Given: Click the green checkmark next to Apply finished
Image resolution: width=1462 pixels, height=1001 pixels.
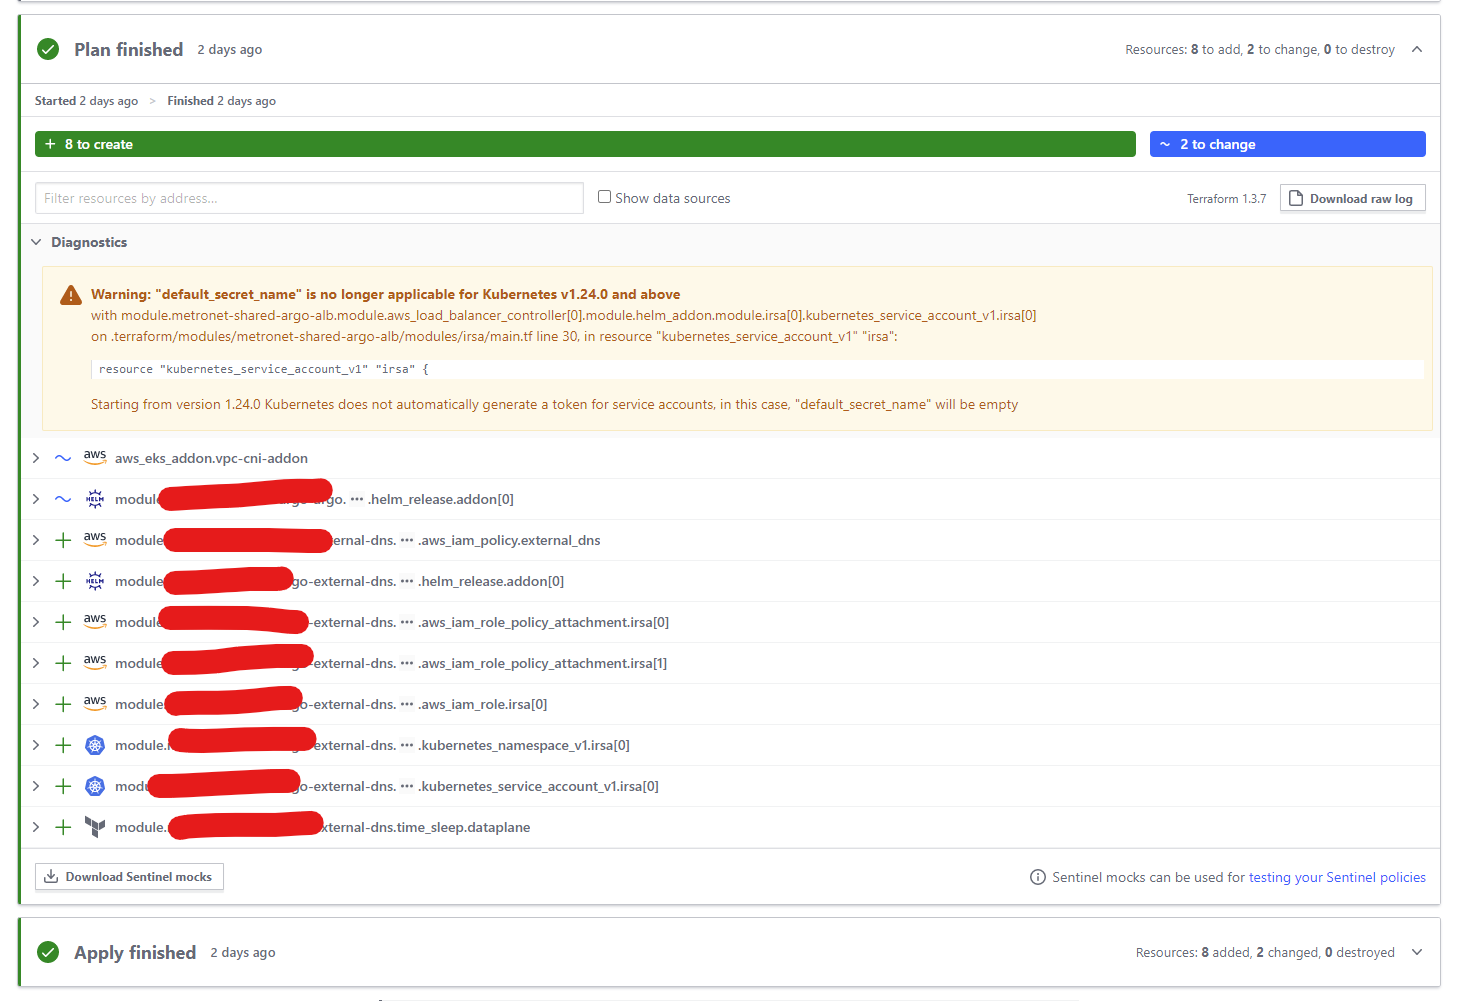Looking at the screenshot, I should click(x=47, y=952).
